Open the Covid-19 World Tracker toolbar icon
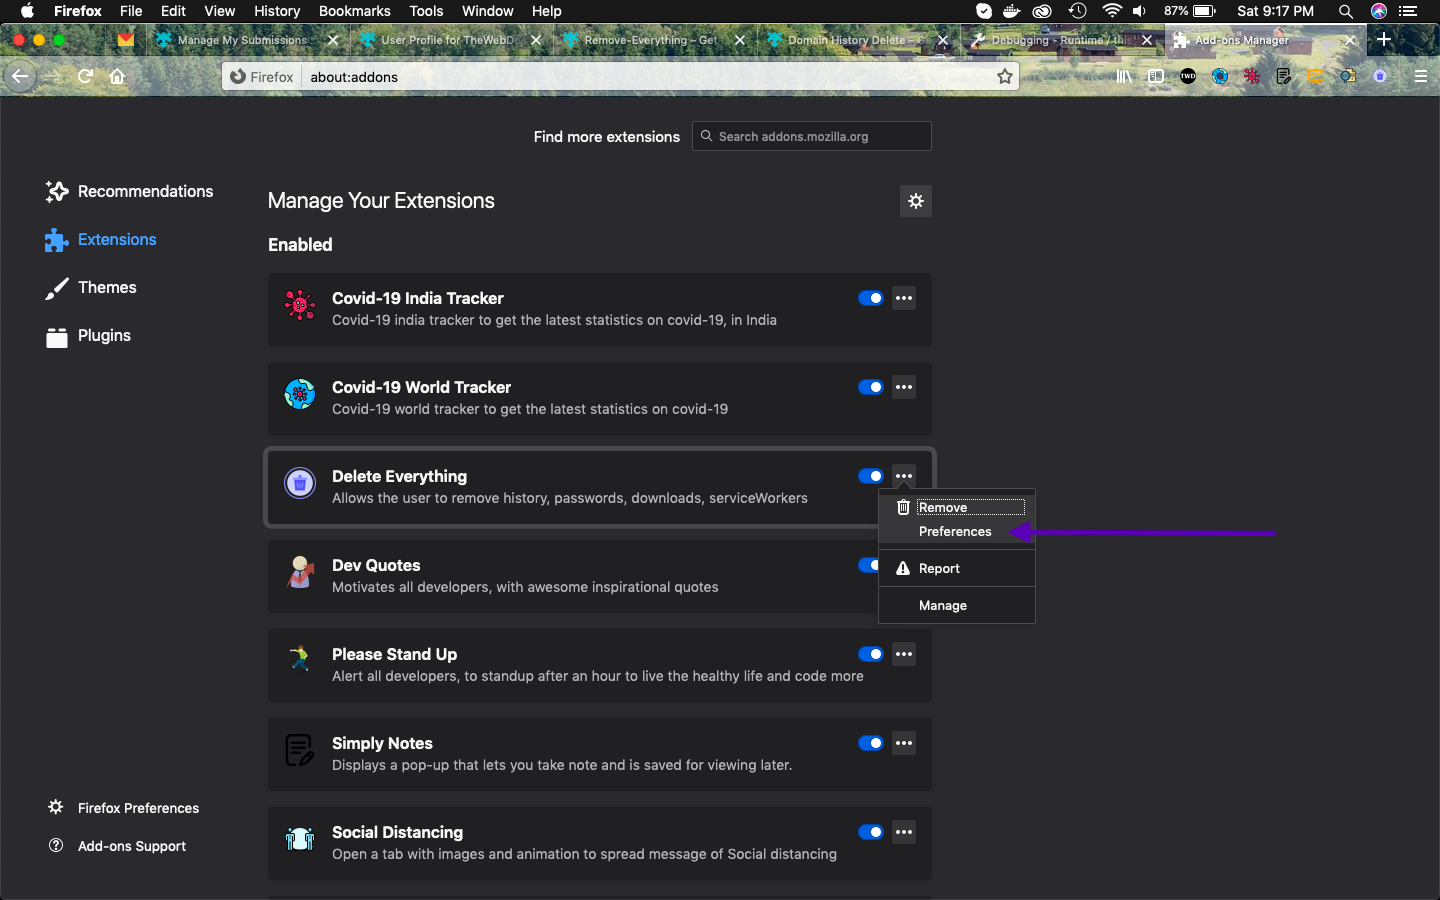The image size is (1440, 900). point(1220,76)
